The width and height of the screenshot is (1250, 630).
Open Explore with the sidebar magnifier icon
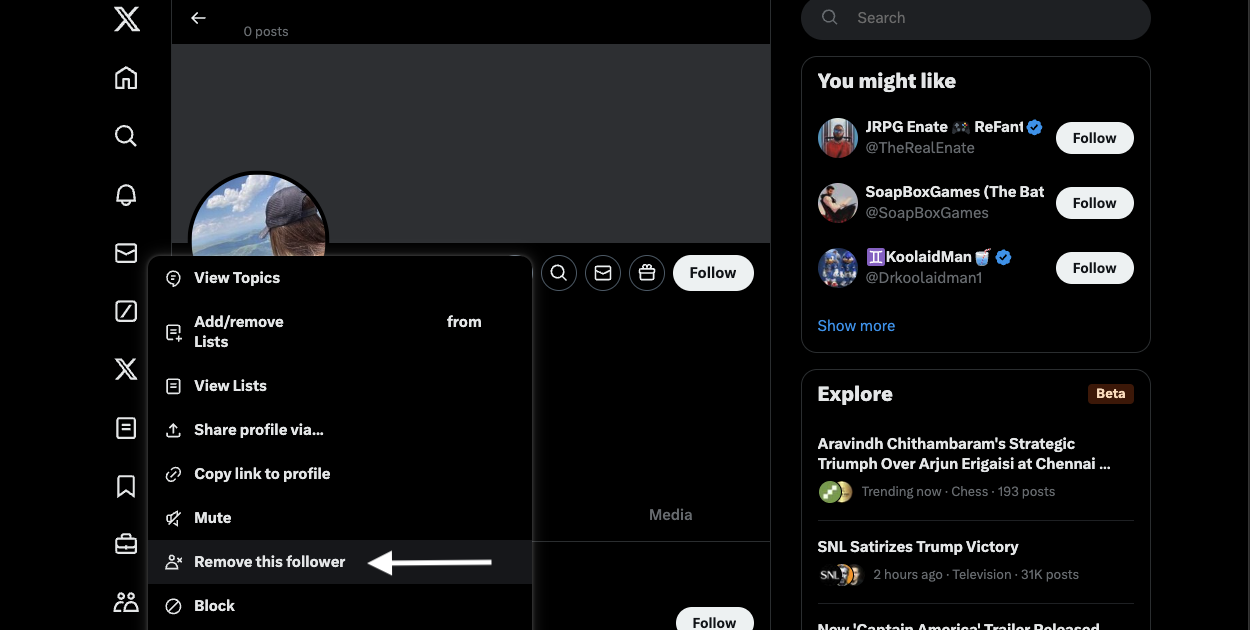[x=126, y=136]
